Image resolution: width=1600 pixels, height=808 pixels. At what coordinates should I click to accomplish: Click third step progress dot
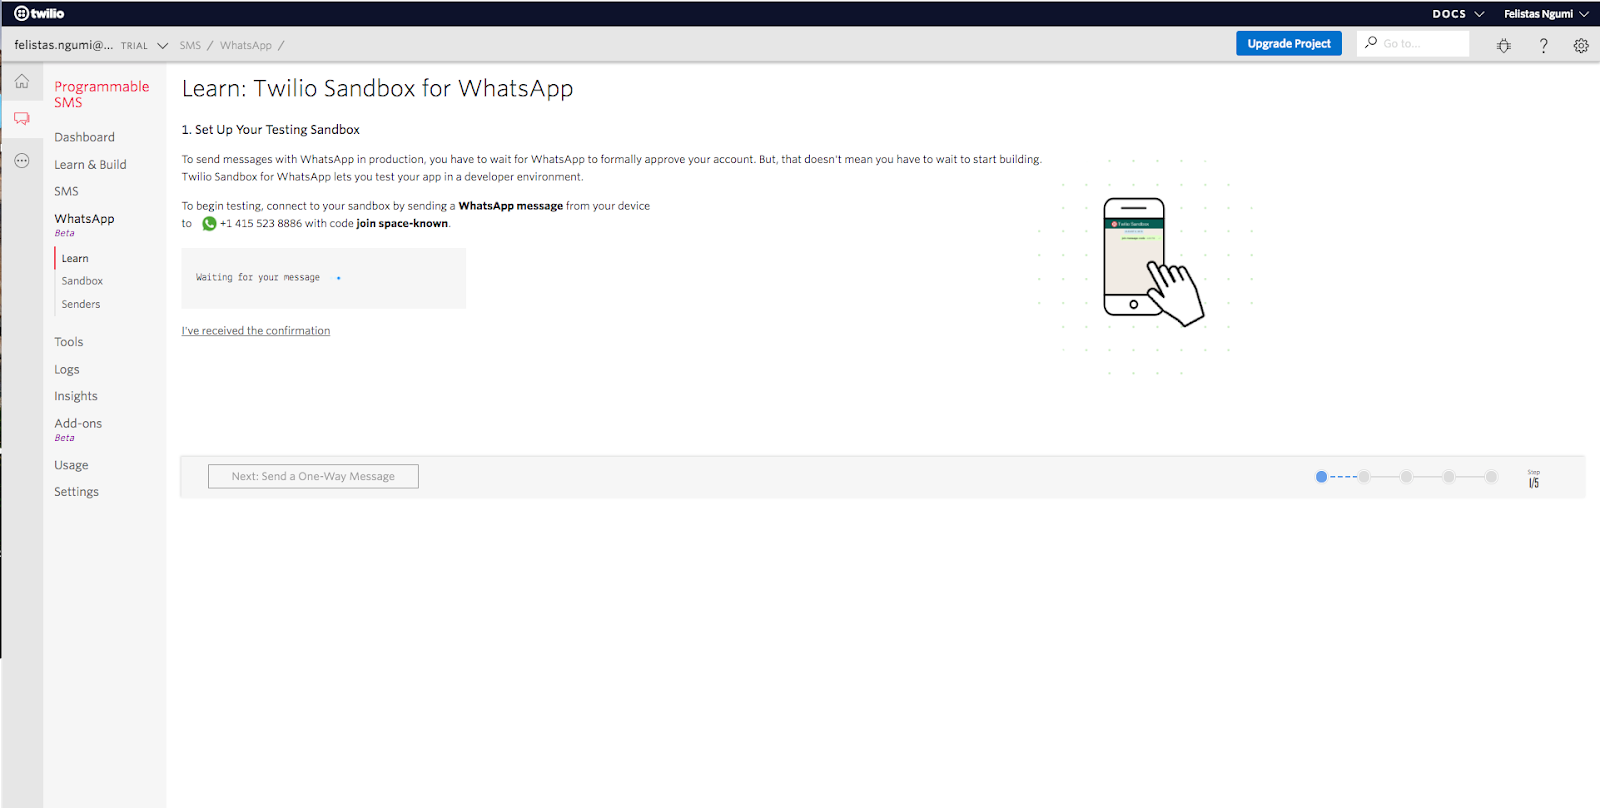click(1406, 477)
